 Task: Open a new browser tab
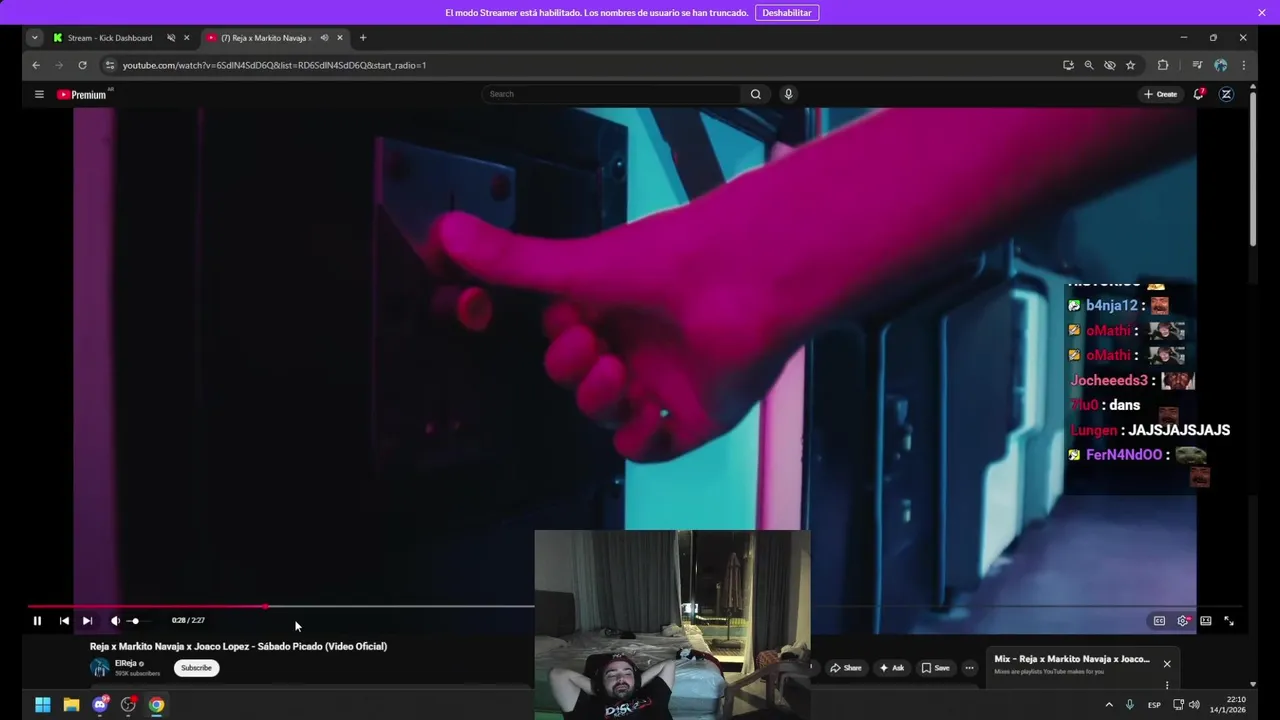[x=363, y=38]
